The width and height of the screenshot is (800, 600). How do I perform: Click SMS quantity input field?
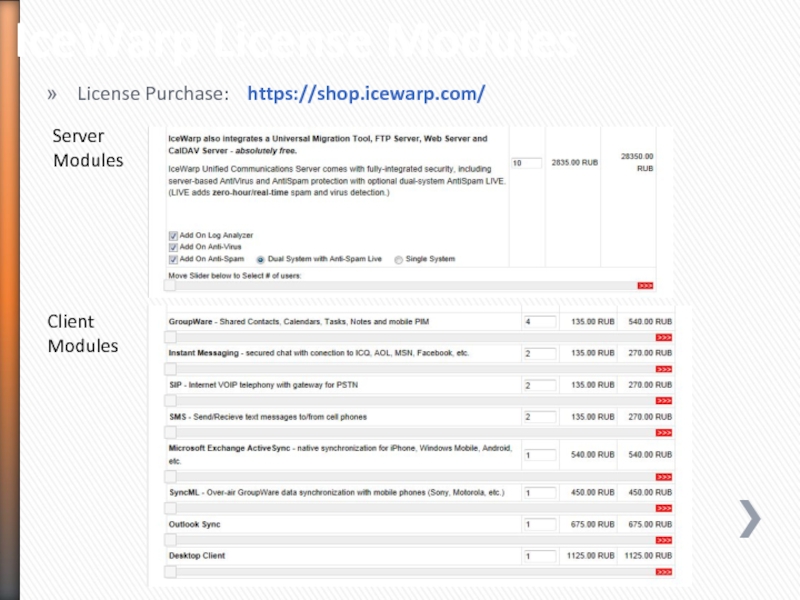click(540, 417)
